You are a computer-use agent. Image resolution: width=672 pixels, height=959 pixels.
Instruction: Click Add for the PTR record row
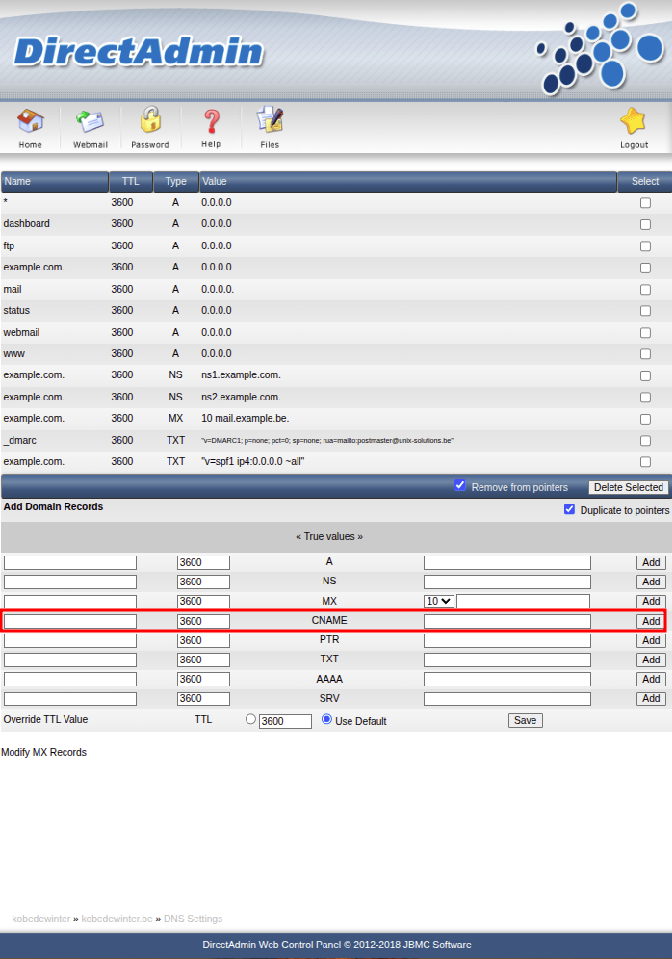pyautogui.click(x=651, y=640)
